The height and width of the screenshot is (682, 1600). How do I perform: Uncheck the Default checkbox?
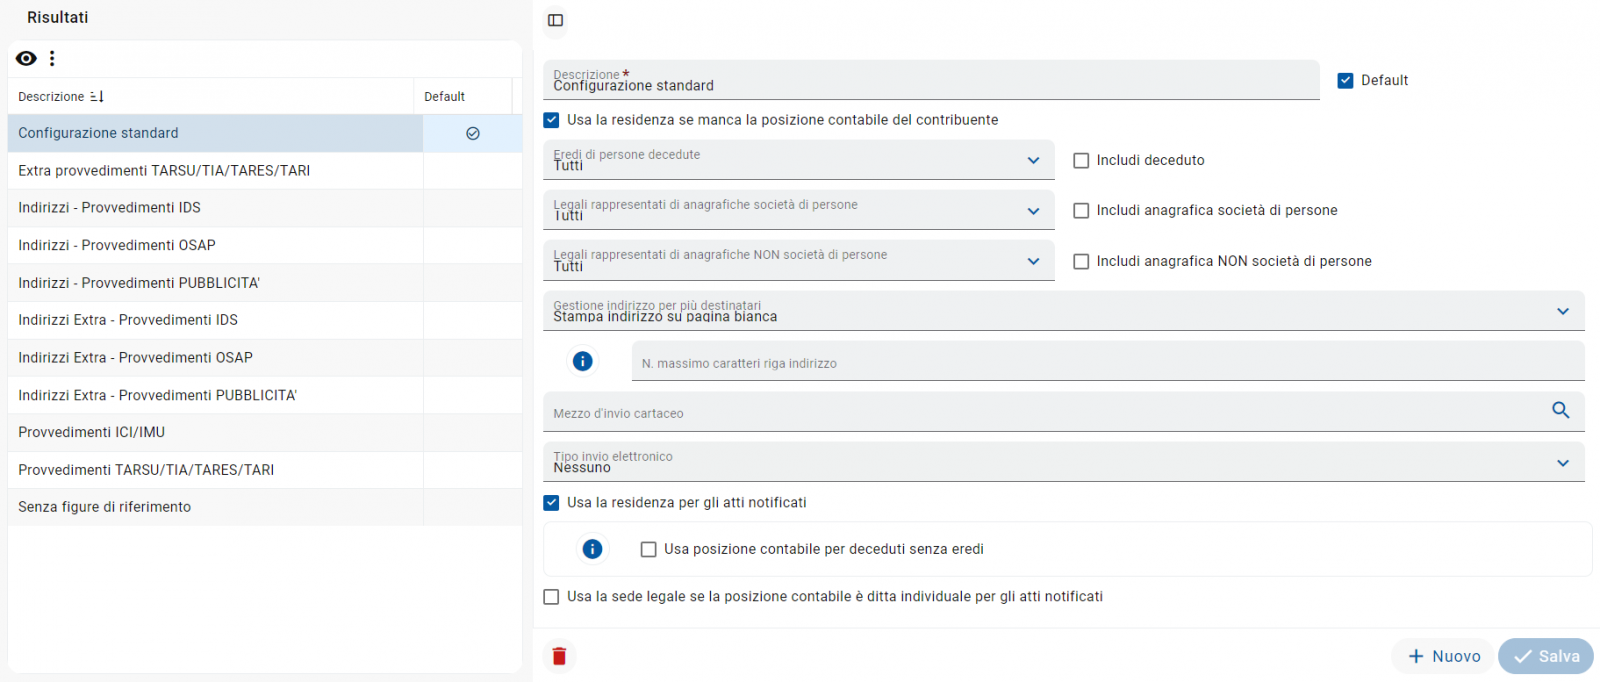(1346, 81)
